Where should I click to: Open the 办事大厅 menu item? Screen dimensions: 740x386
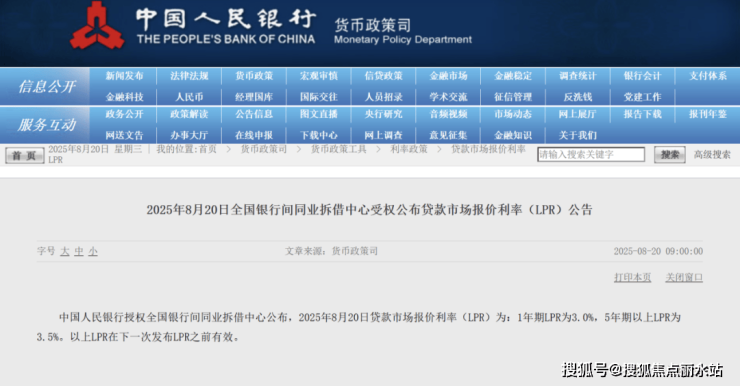pyautogui.click(x=189, y=135)
